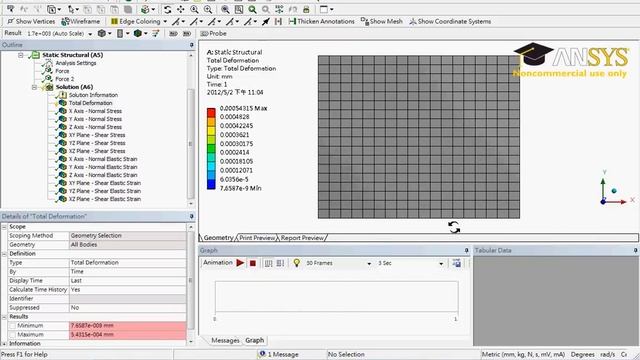Switch to the Report Preview tab

302,238
